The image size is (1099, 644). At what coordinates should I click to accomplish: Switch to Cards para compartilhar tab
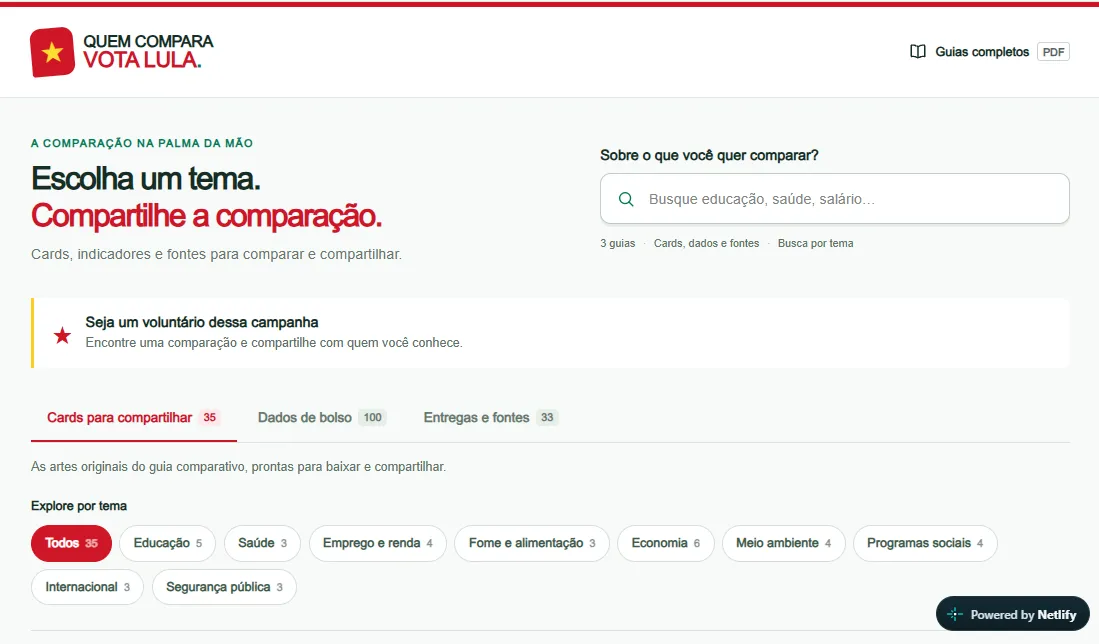click(x=133, y=418)
